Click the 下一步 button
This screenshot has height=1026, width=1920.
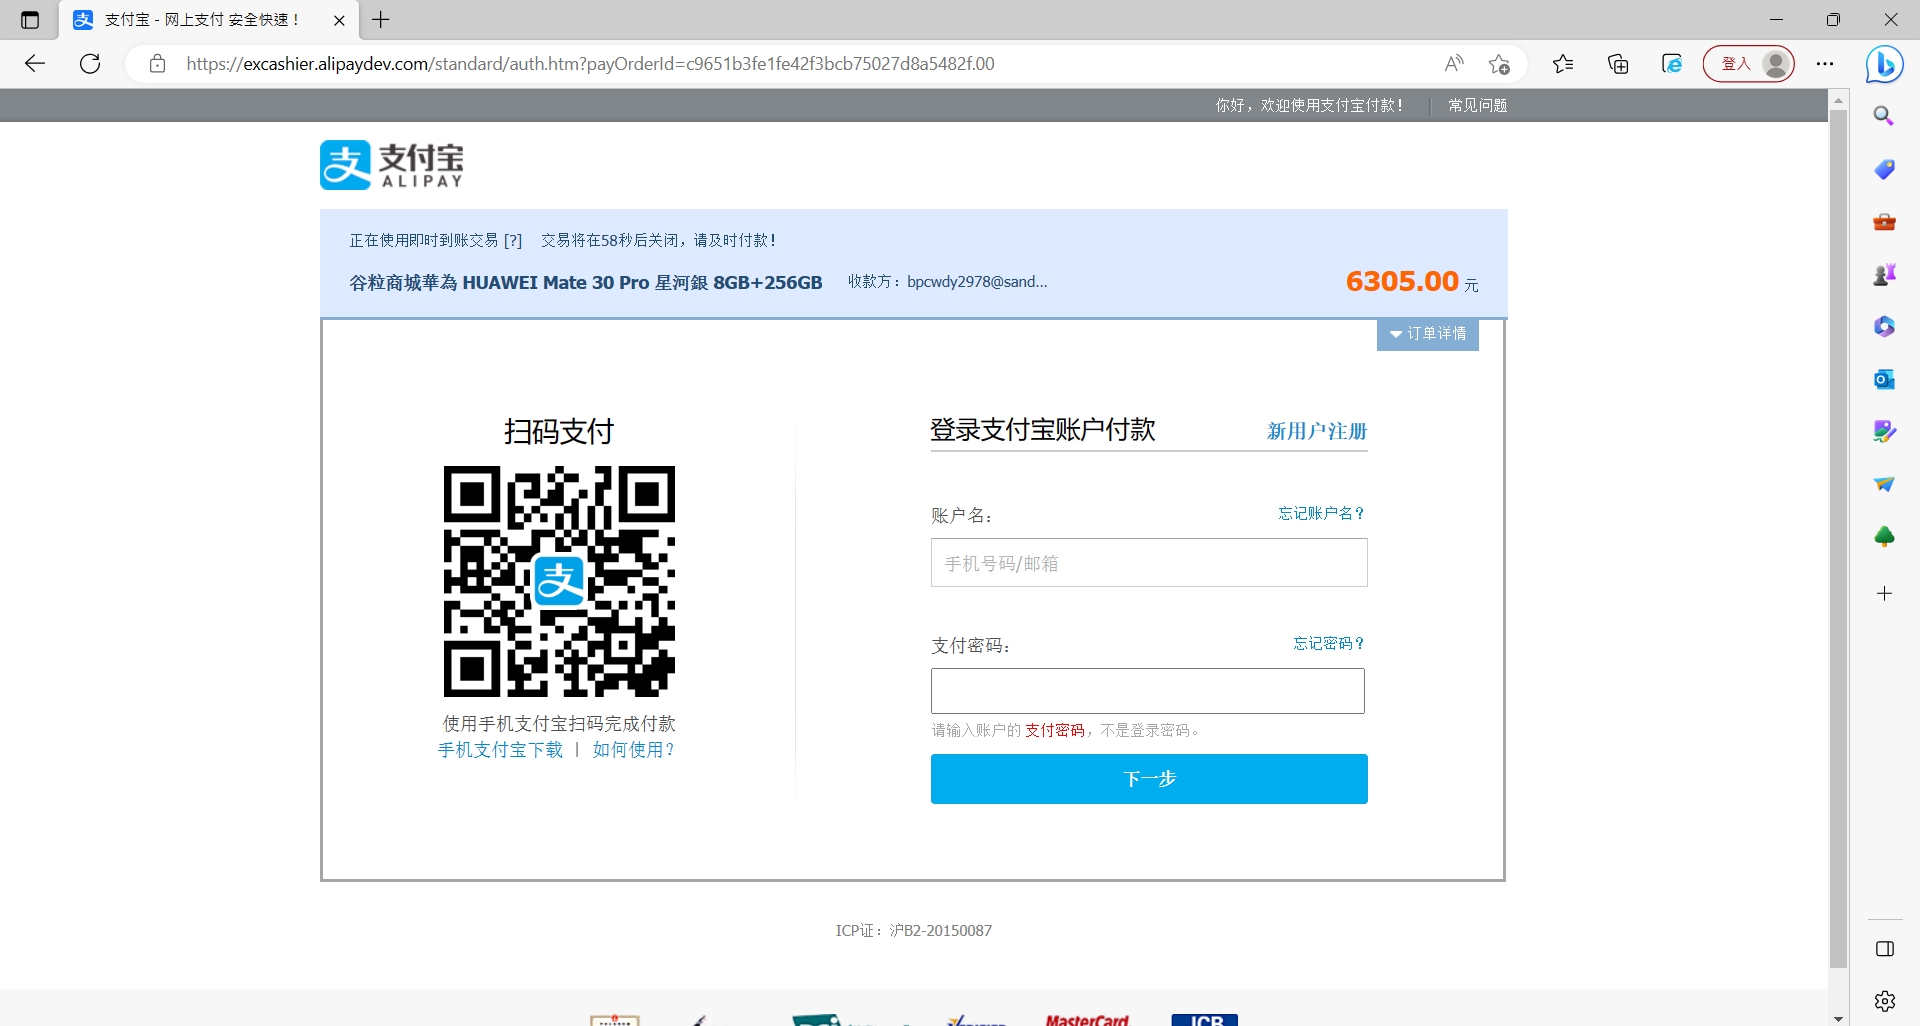(1149, 779)
